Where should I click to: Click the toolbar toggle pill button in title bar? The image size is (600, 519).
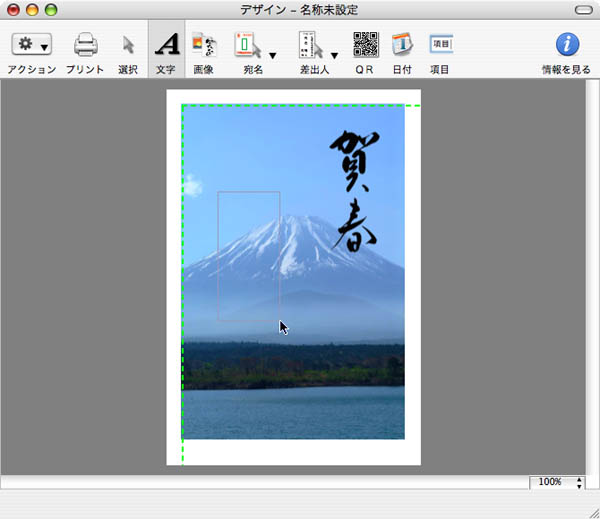(582, 9)
